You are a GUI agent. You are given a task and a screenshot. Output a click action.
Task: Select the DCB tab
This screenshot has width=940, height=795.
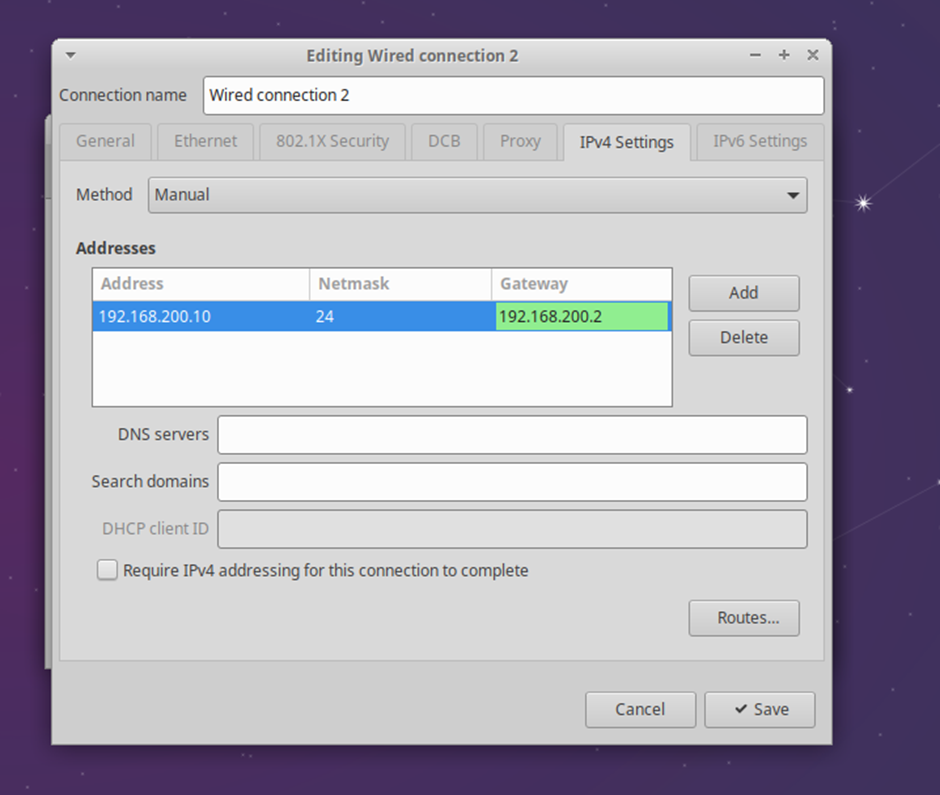444,141
